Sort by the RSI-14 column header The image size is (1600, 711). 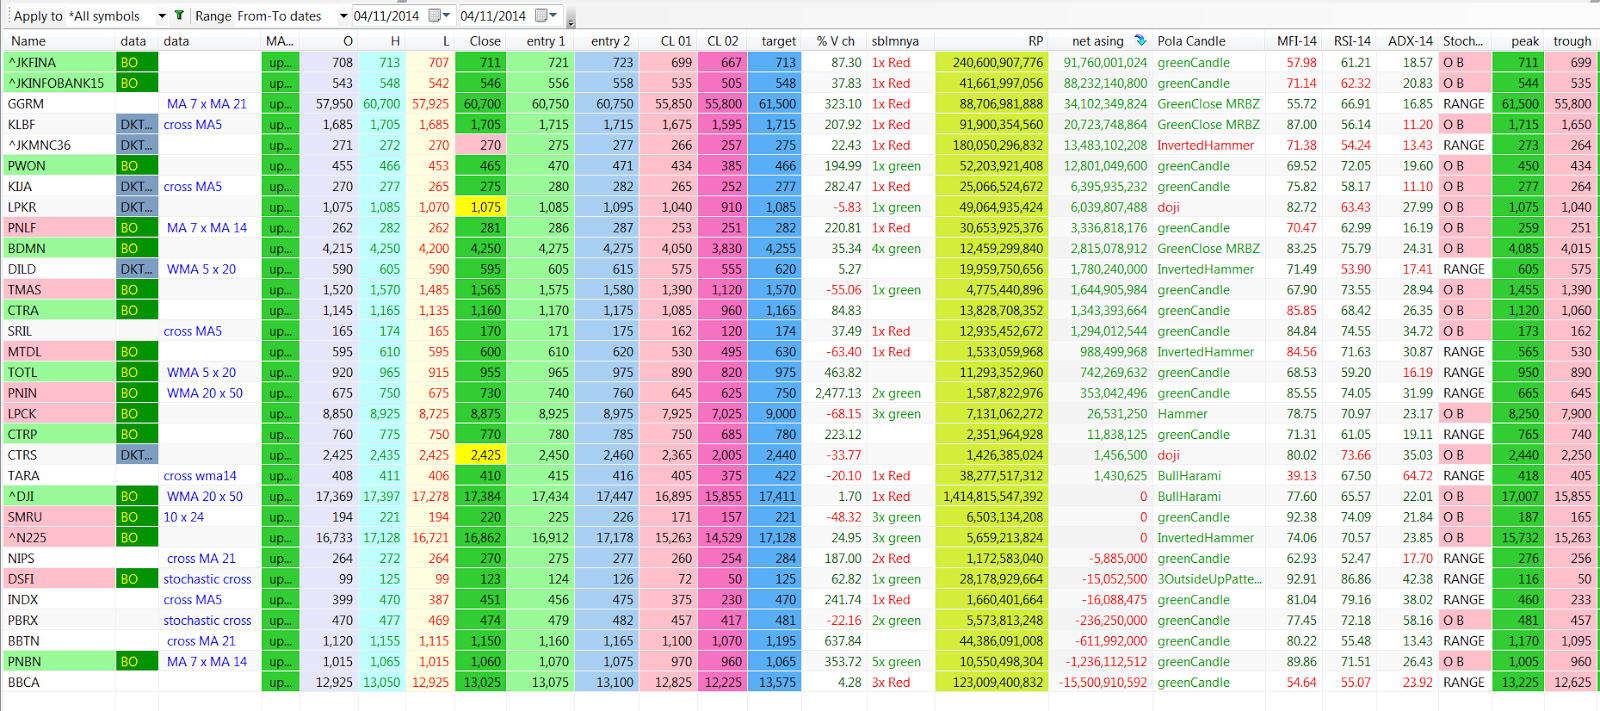(1351, 41)
